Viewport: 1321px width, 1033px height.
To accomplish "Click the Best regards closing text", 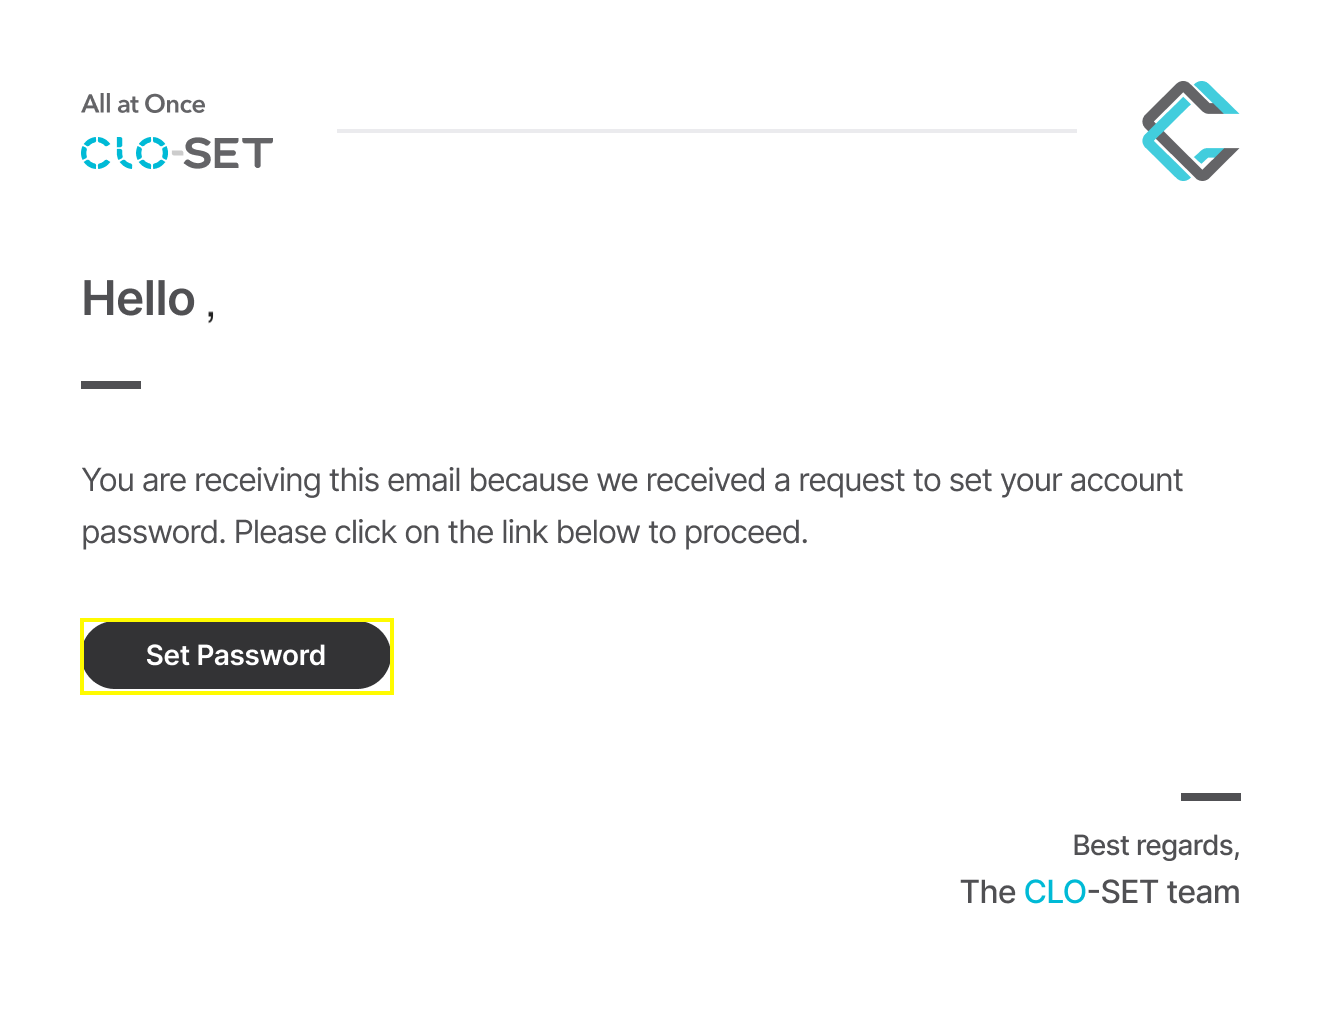I will coord(1156,846).
